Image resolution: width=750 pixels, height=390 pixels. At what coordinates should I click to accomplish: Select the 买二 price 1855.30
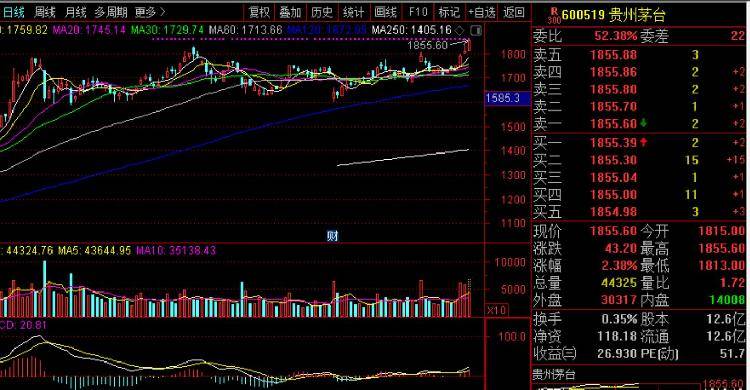click(613, 160)
